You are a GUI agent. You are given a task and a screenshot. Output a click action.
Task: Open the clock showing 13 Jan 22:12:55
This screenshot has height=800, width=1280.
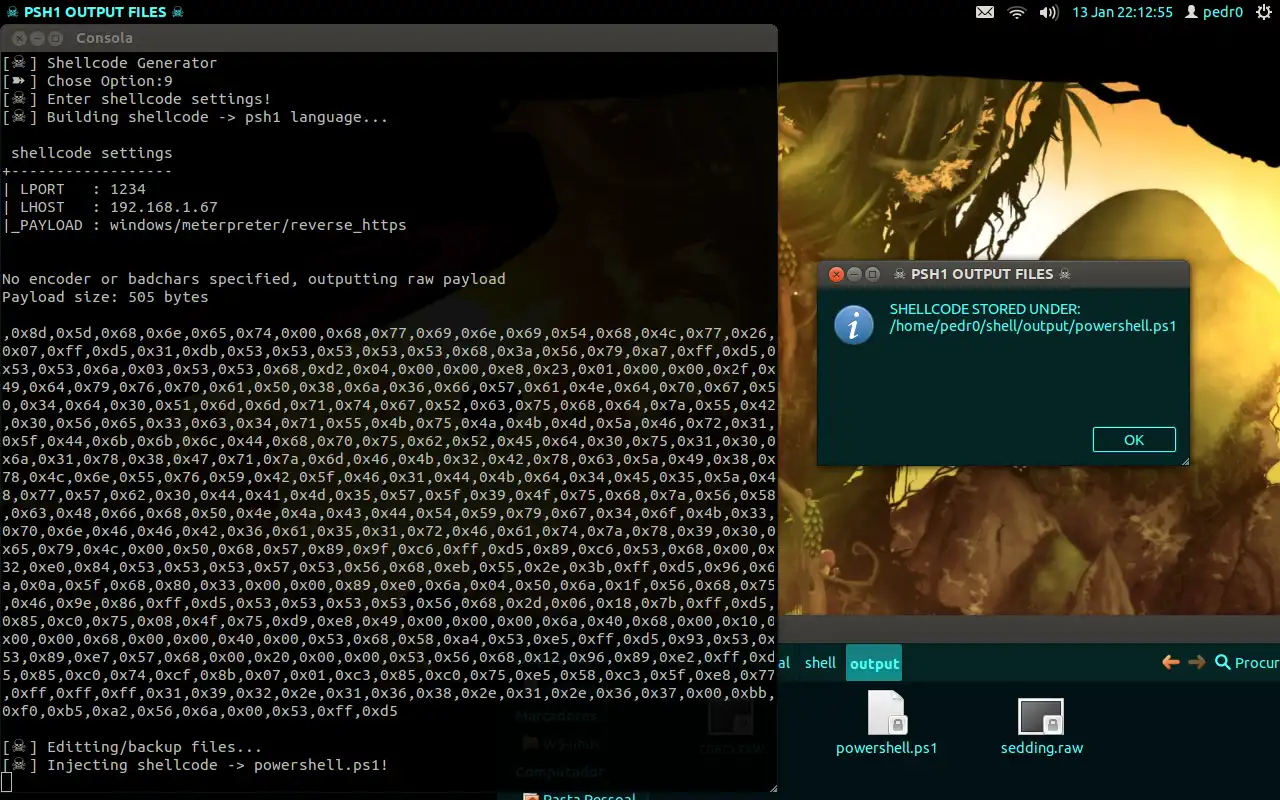point(1122,12)
